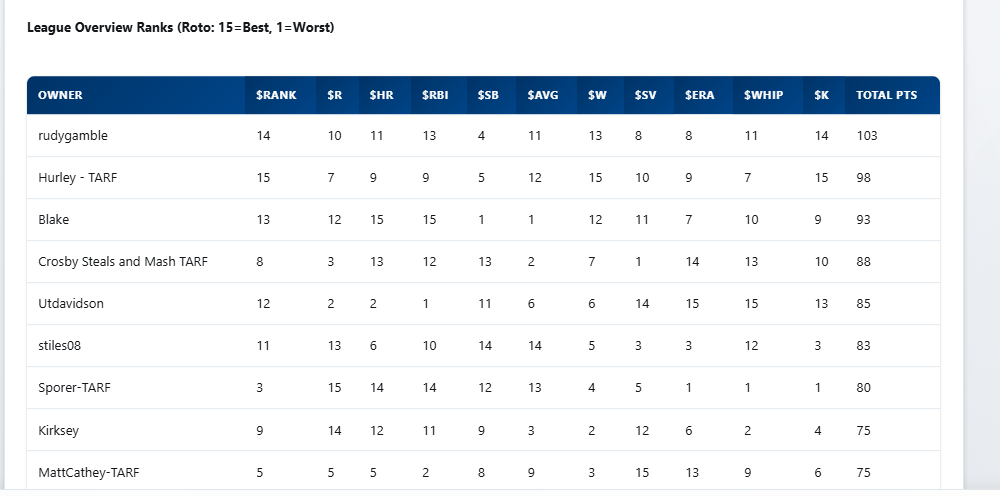Screen dimensions: 1000x496
Task: Sort by $SB column header
Action: tap(488, 96)
